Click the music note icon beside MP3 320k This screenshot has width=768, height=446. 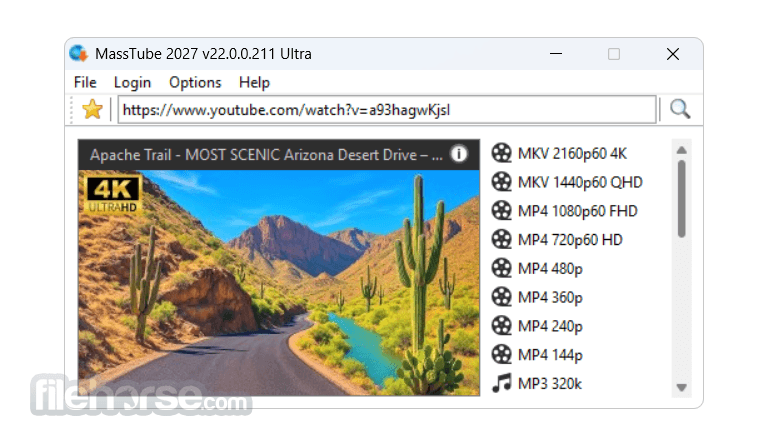502,383
